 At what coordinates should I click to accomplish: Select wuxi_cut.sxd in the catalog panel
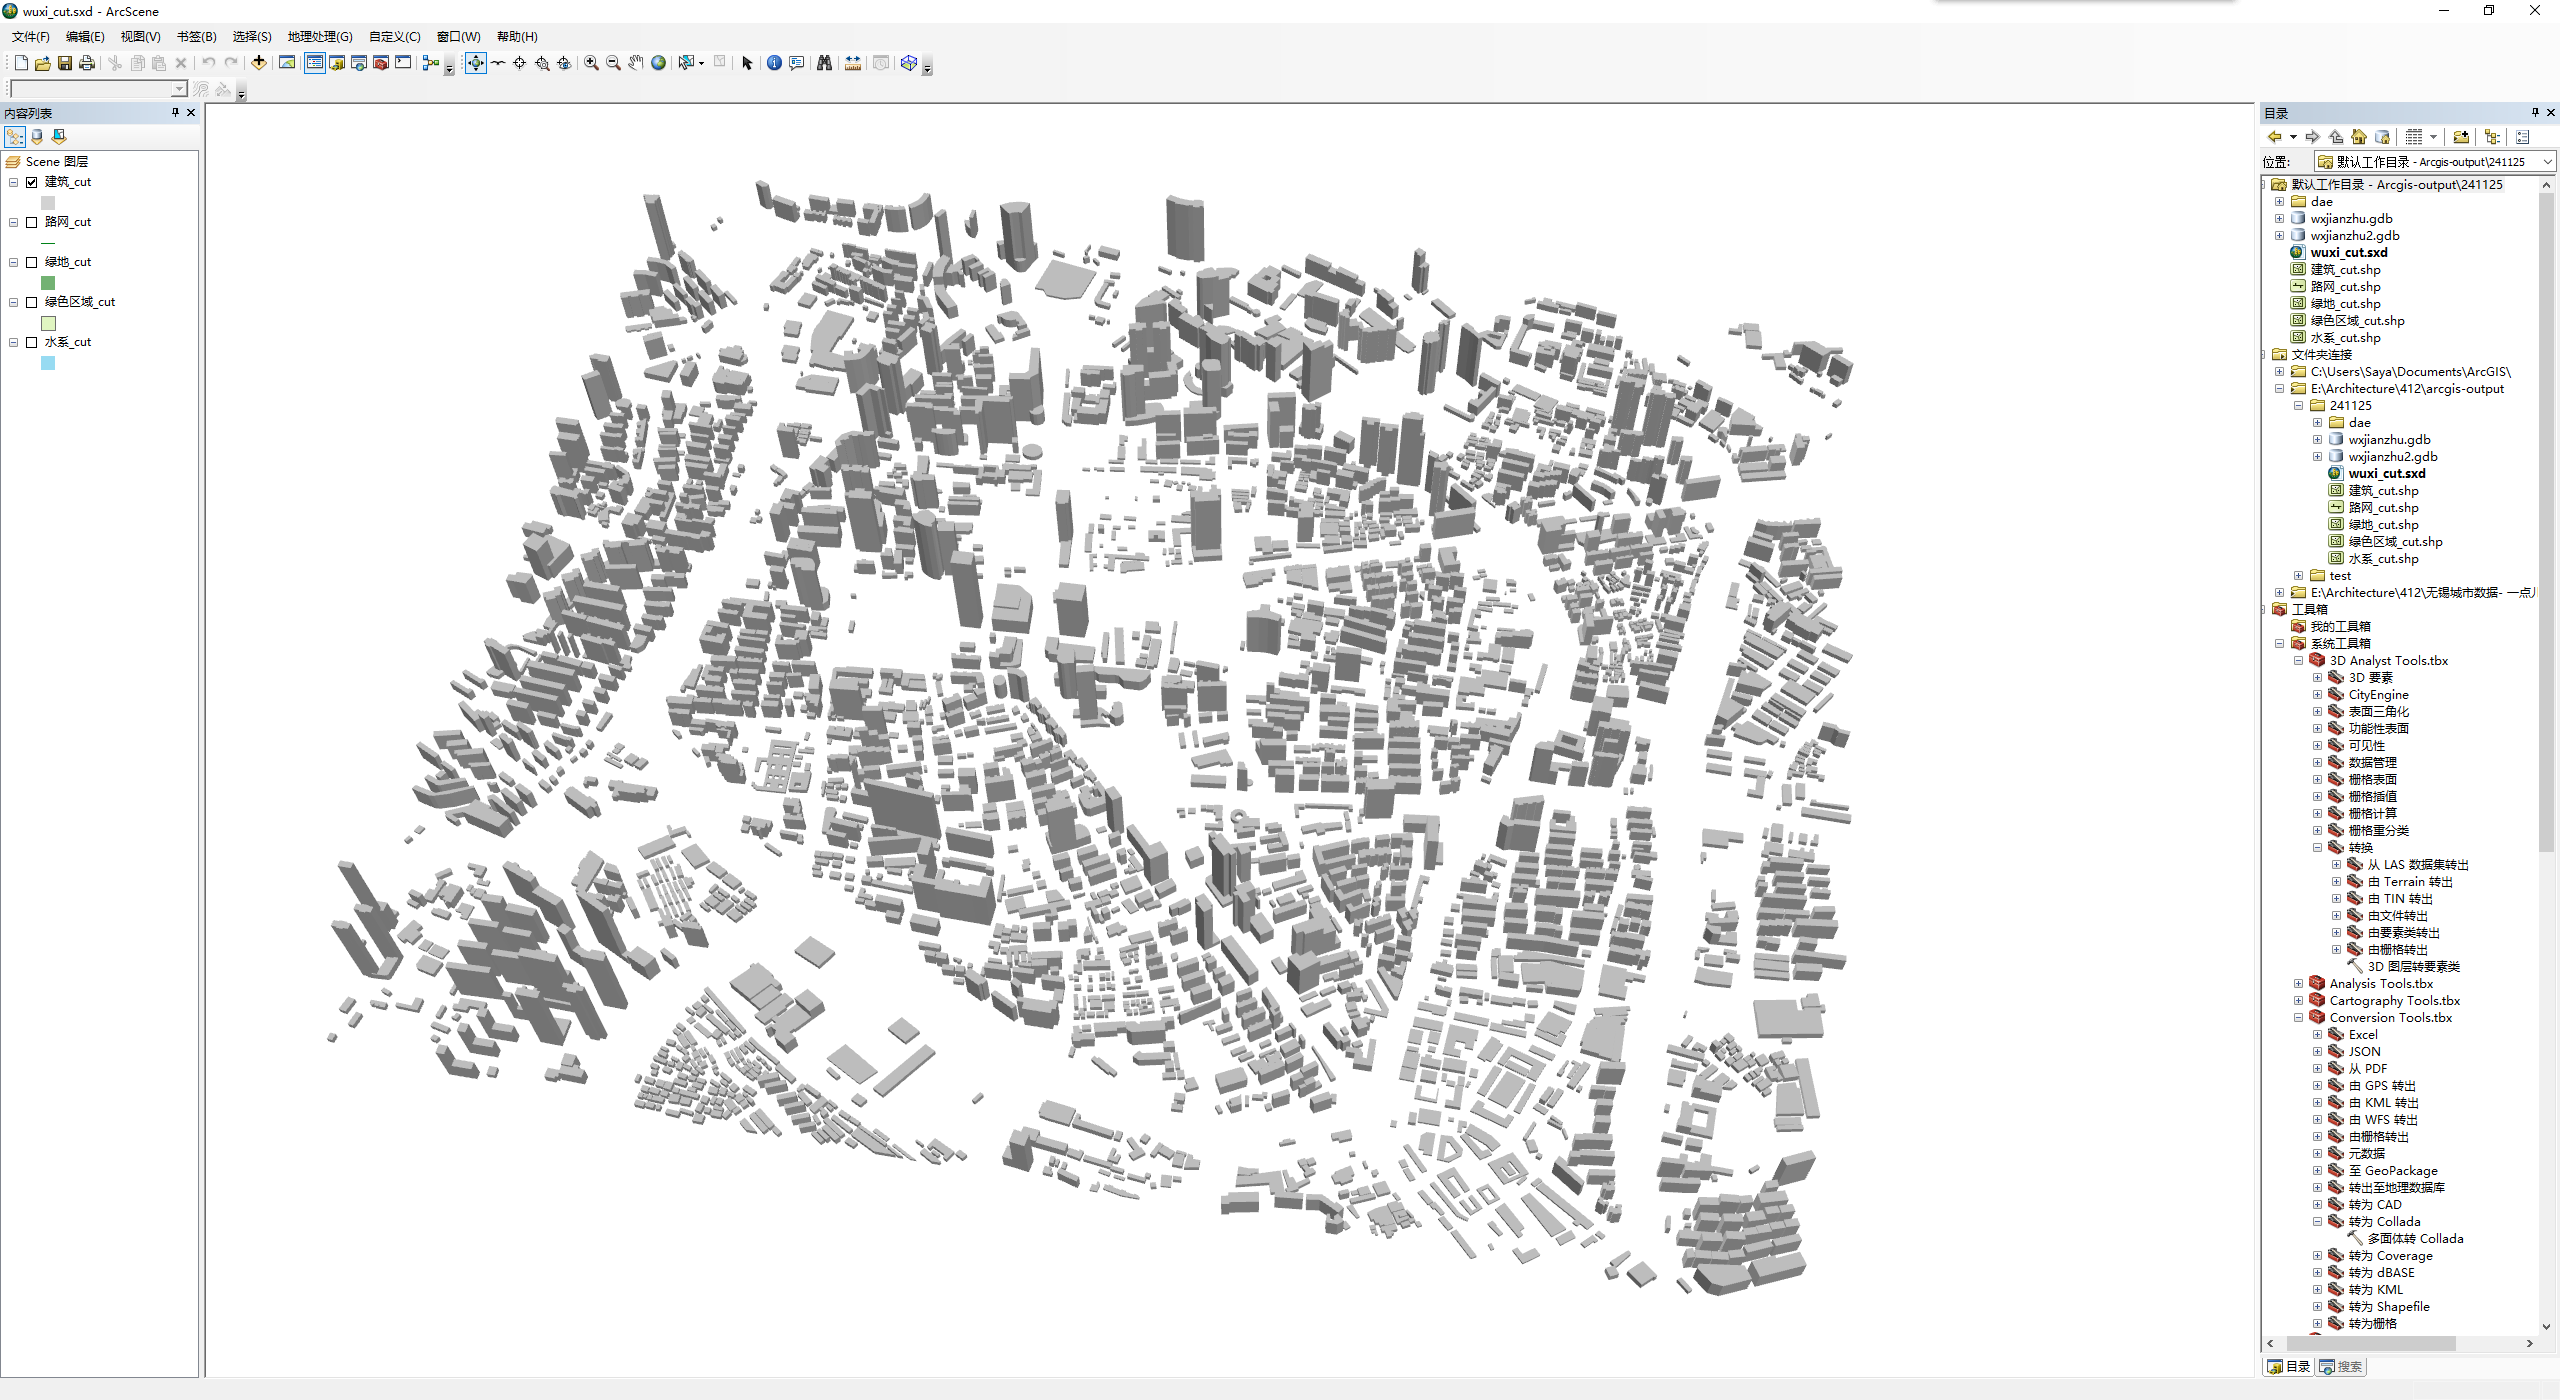pos(2350,252)
